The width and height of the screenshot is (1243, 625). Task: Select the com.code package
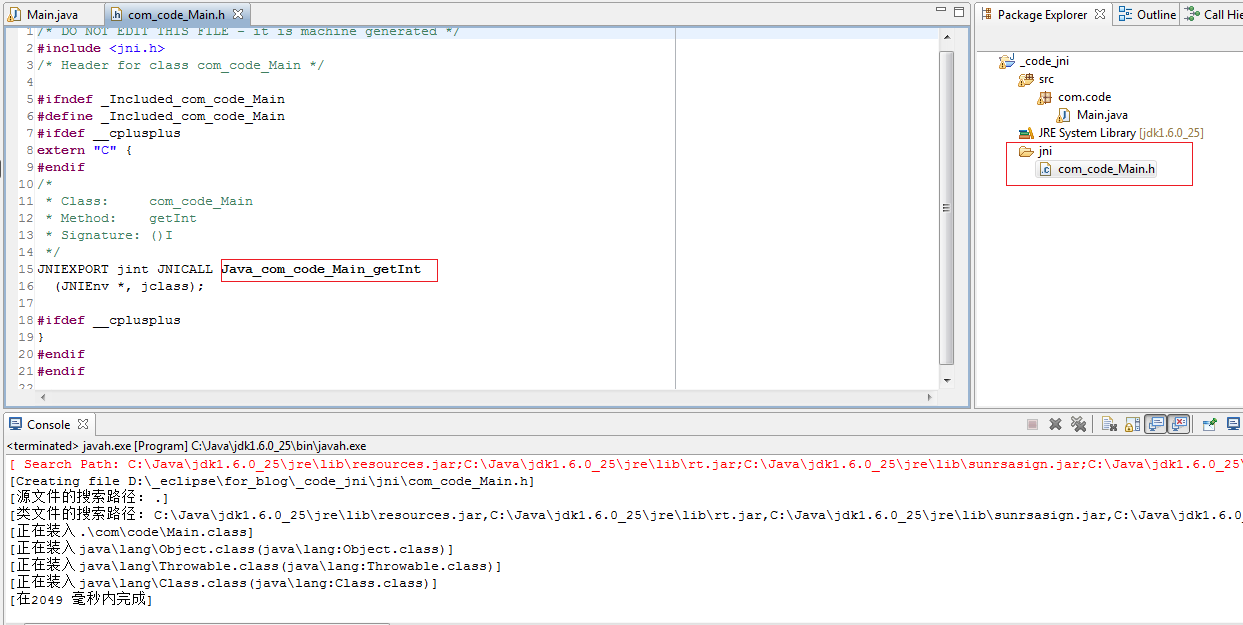coord(1085,97)
